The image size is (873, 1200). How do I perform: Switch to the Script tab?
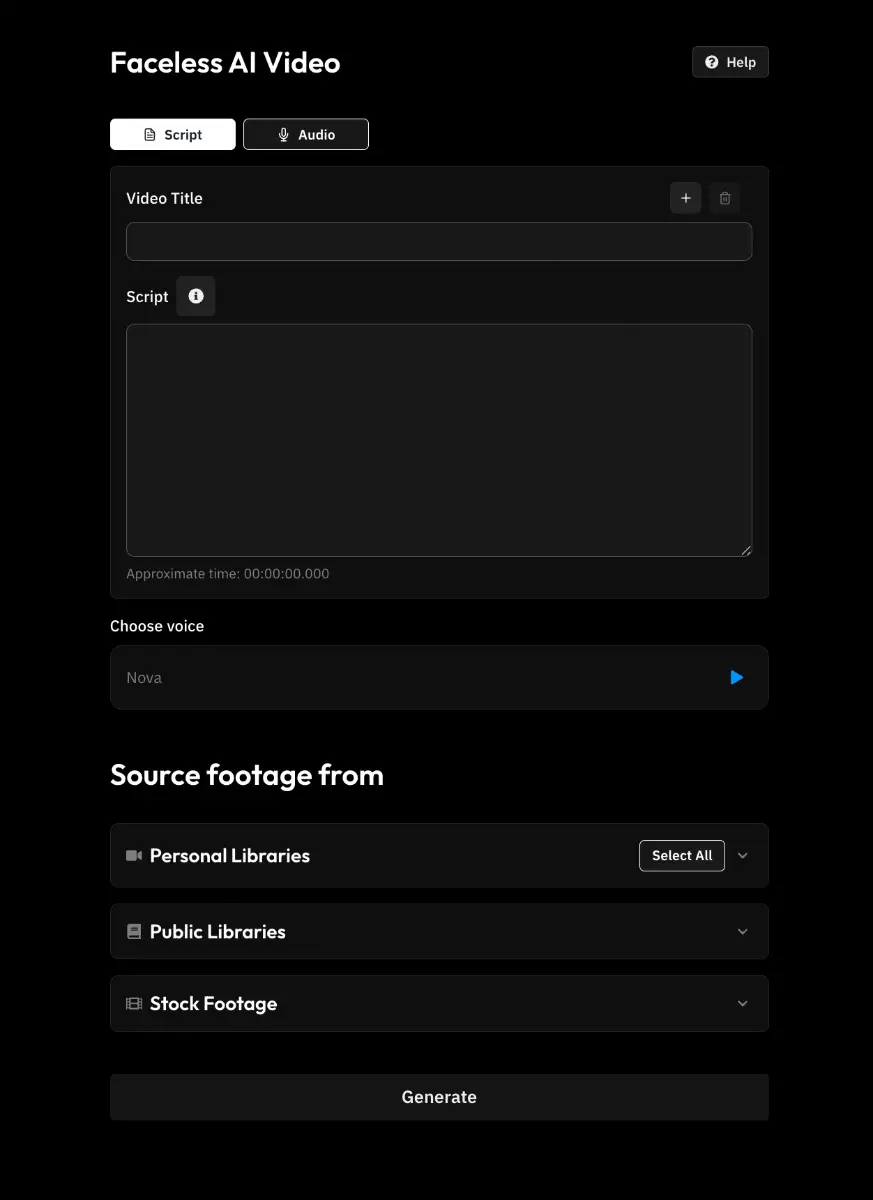point(173,135)
